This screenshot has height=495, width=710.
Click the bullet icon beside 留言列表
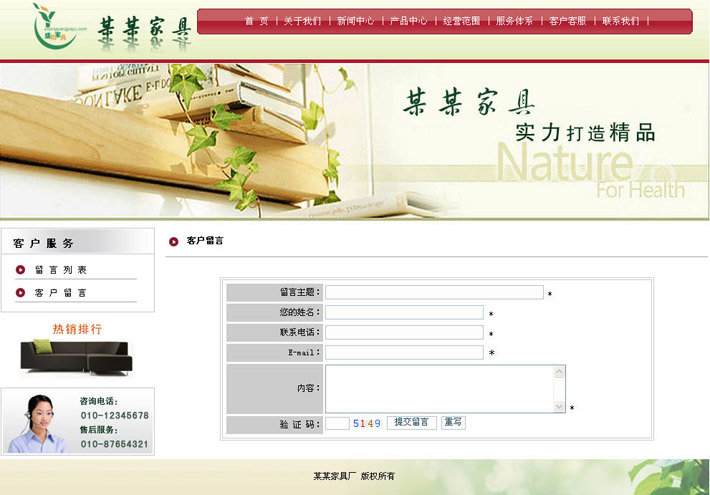coord(20,269)
